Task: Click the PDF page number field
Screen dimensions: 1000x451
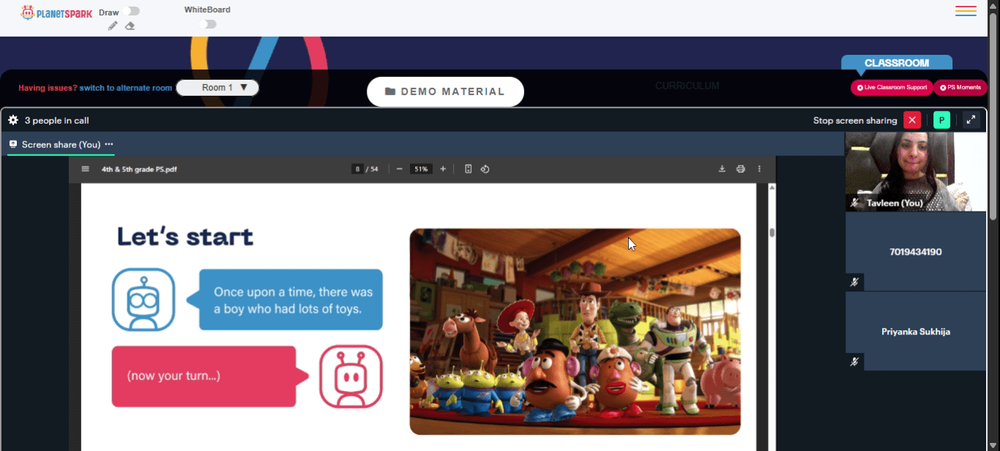Action: (358, 169)
